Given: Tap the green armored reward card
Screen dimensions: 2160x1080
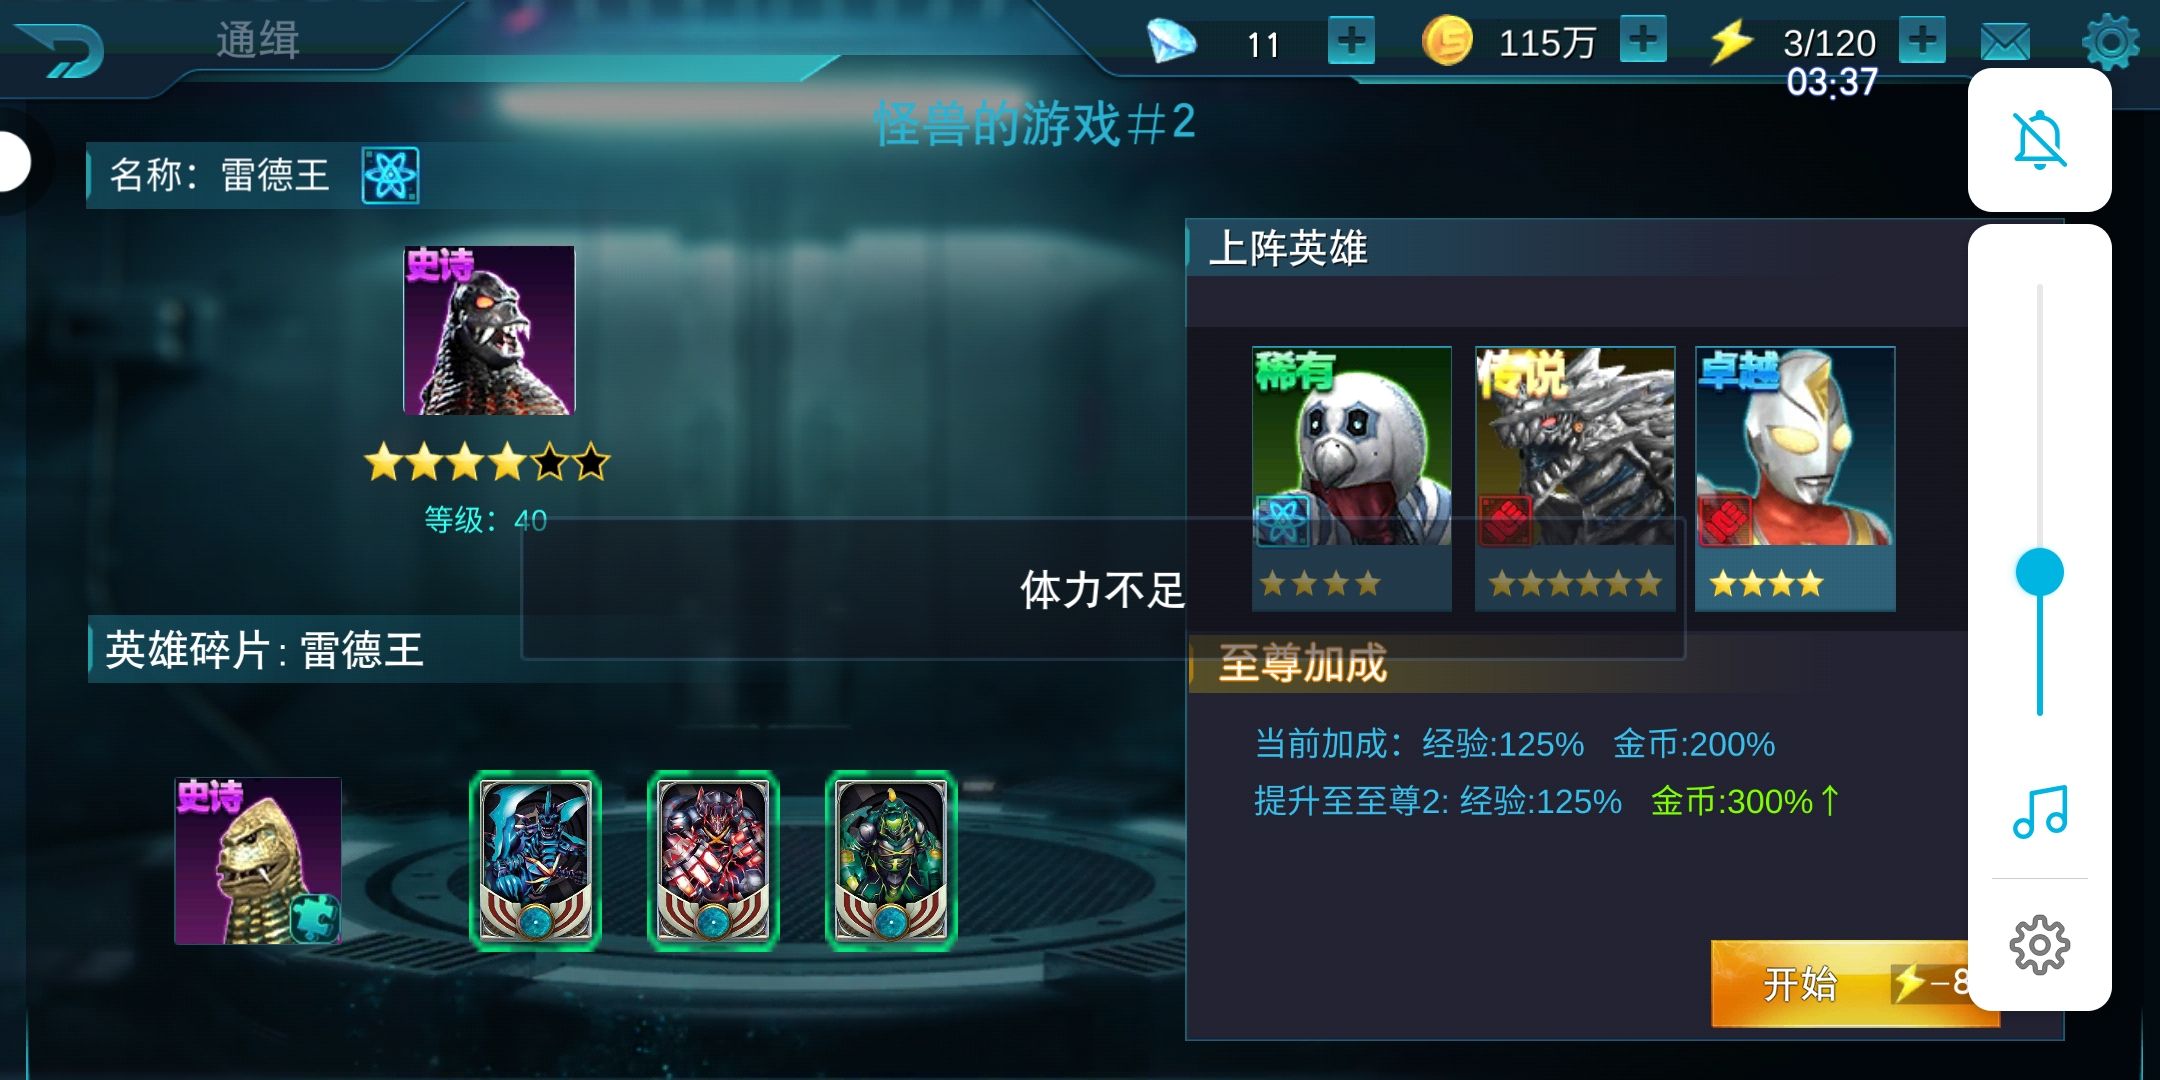Looking at the screenshot, I should click(891, 860).
